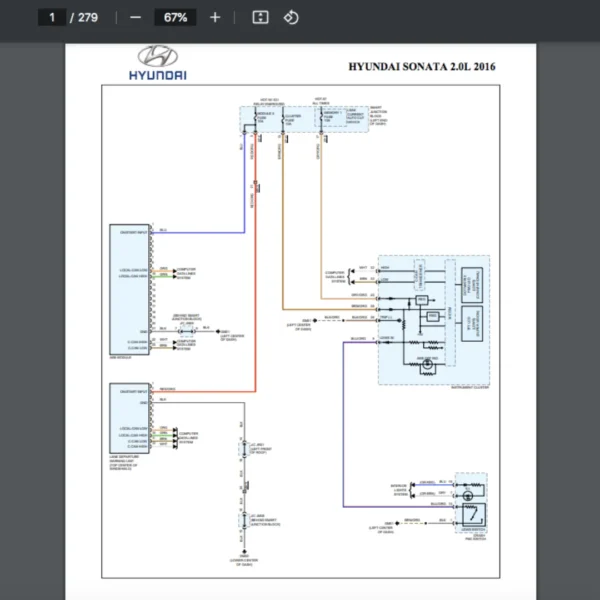Click the upper-left module connector block
The width and height of the screenshot is (600, 600).
pos(128,288)
